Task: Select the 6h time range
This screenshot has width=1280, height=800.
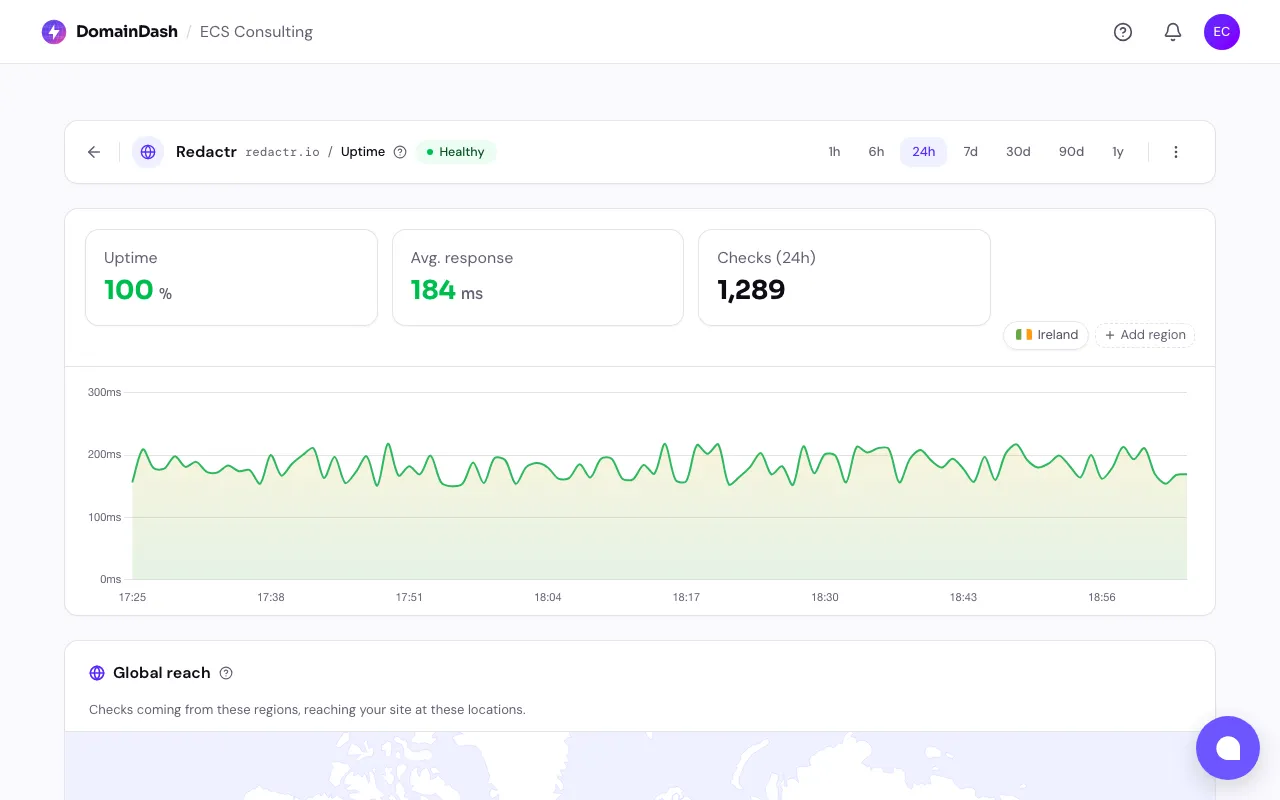Action: tap(876, 152)
